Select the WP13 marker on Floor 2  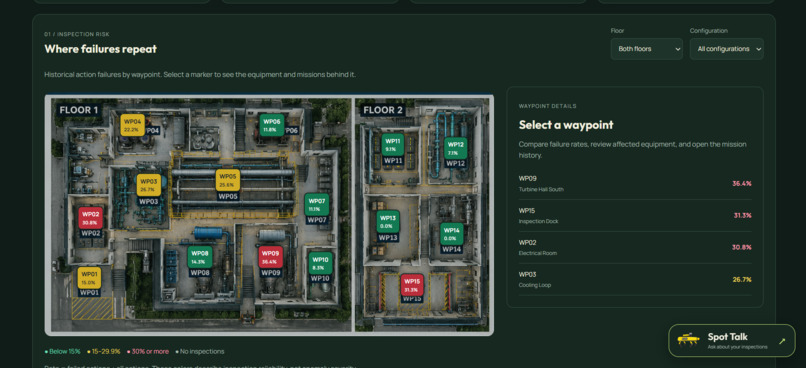tap(388, 222)
